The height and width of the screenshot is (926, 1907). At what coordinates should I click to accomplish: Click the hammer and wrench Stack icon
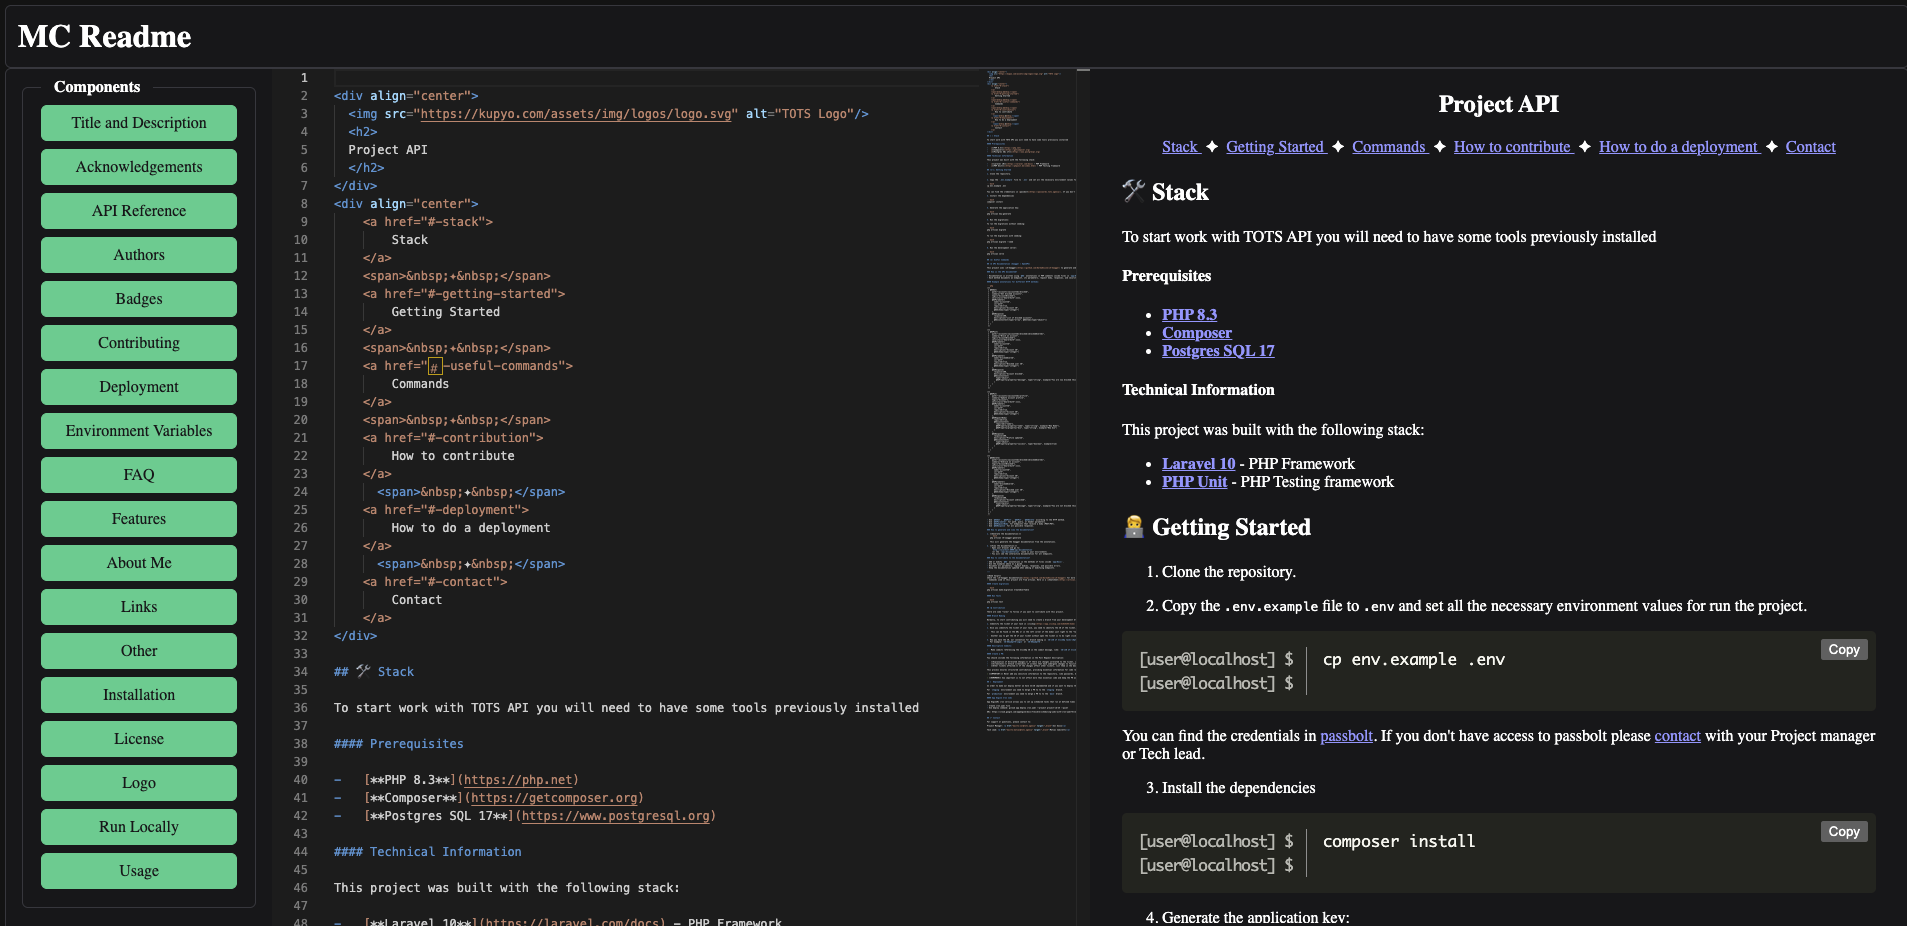(1133, 191)
